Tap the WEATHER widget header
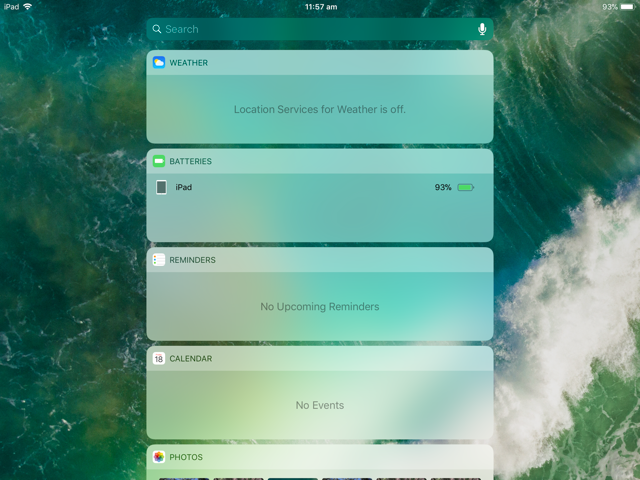The width and height of the screenshot is (640, 480). coord(320,62)
